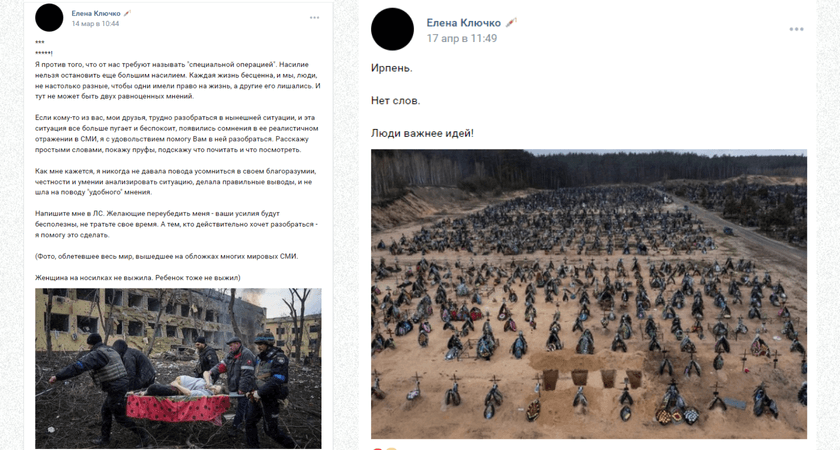This screenshot has height=450, width=840.
Task: Click the 'Напишите мне в ЛС' paragraph
Action: [177, 224]
